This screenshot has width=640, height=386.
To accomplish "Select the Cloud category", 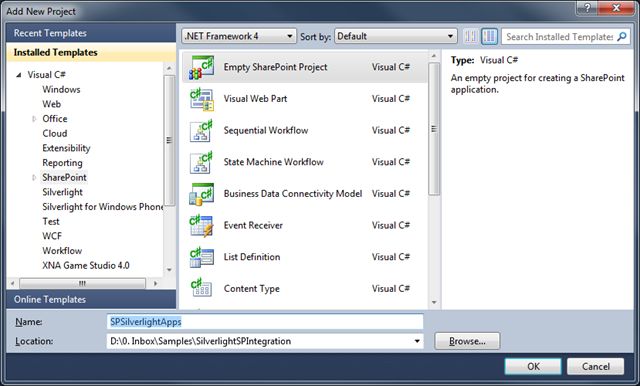I will click(55, 133).
